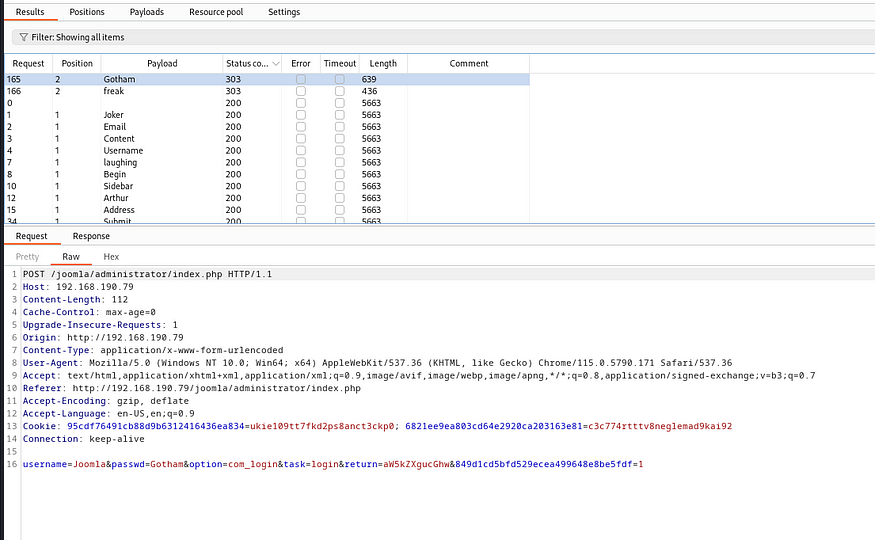The height and width of the screenshot is (540, 875).
Task: Toggle Error checkbox in the laughing row
Action: [301, 162]
